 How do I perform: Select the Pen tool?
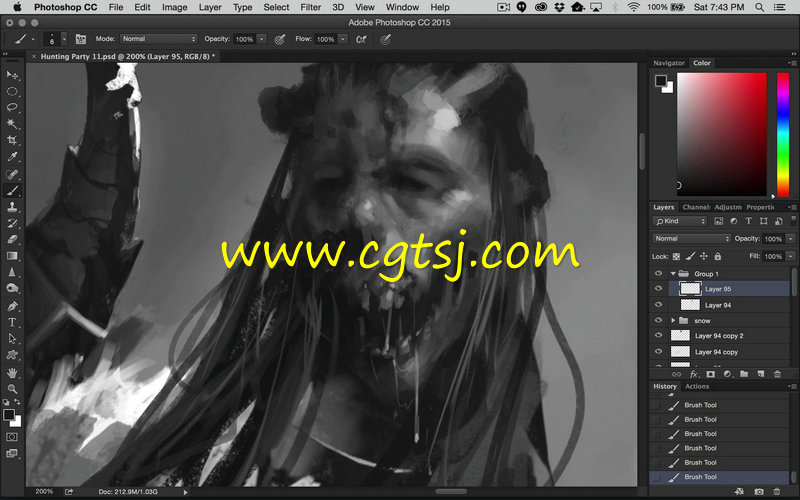pos(12,306)
